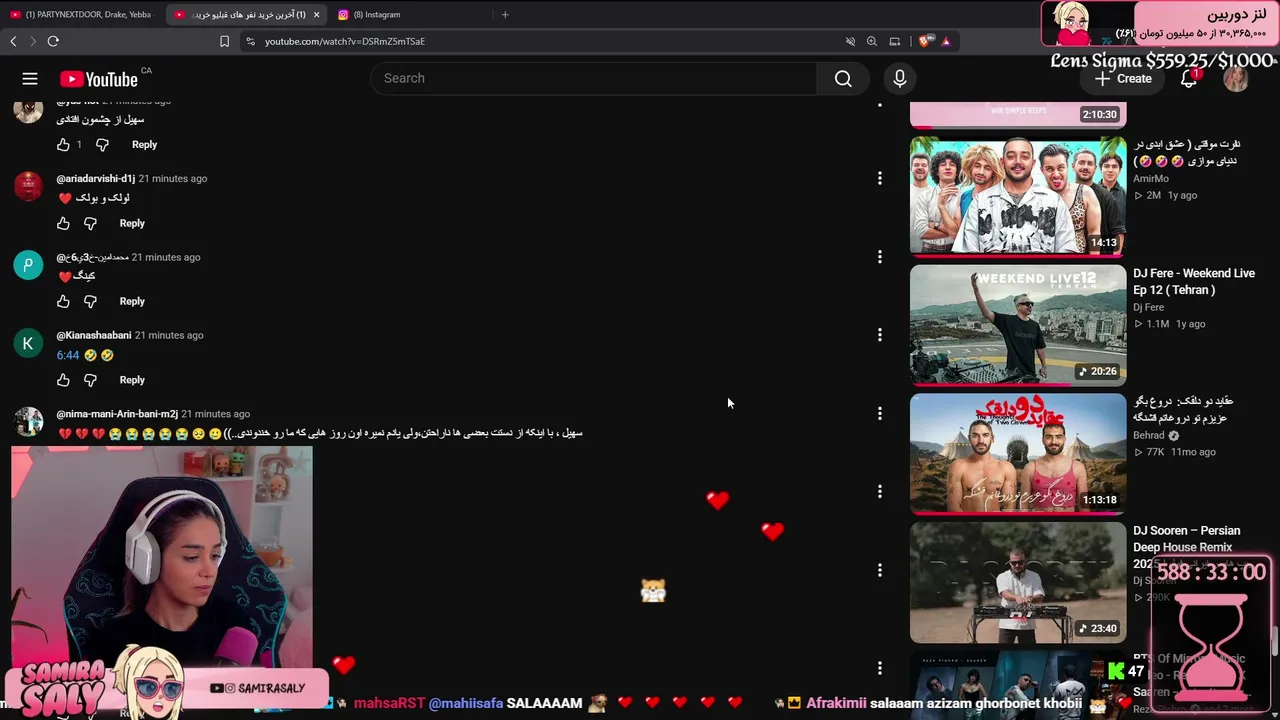The width and height of the screenshot is (1280, 720).
Task: Open action menu for @nima-mani-Arin-bani-m2j's comment
Action: pyautogui.click(x=880, y=413)
